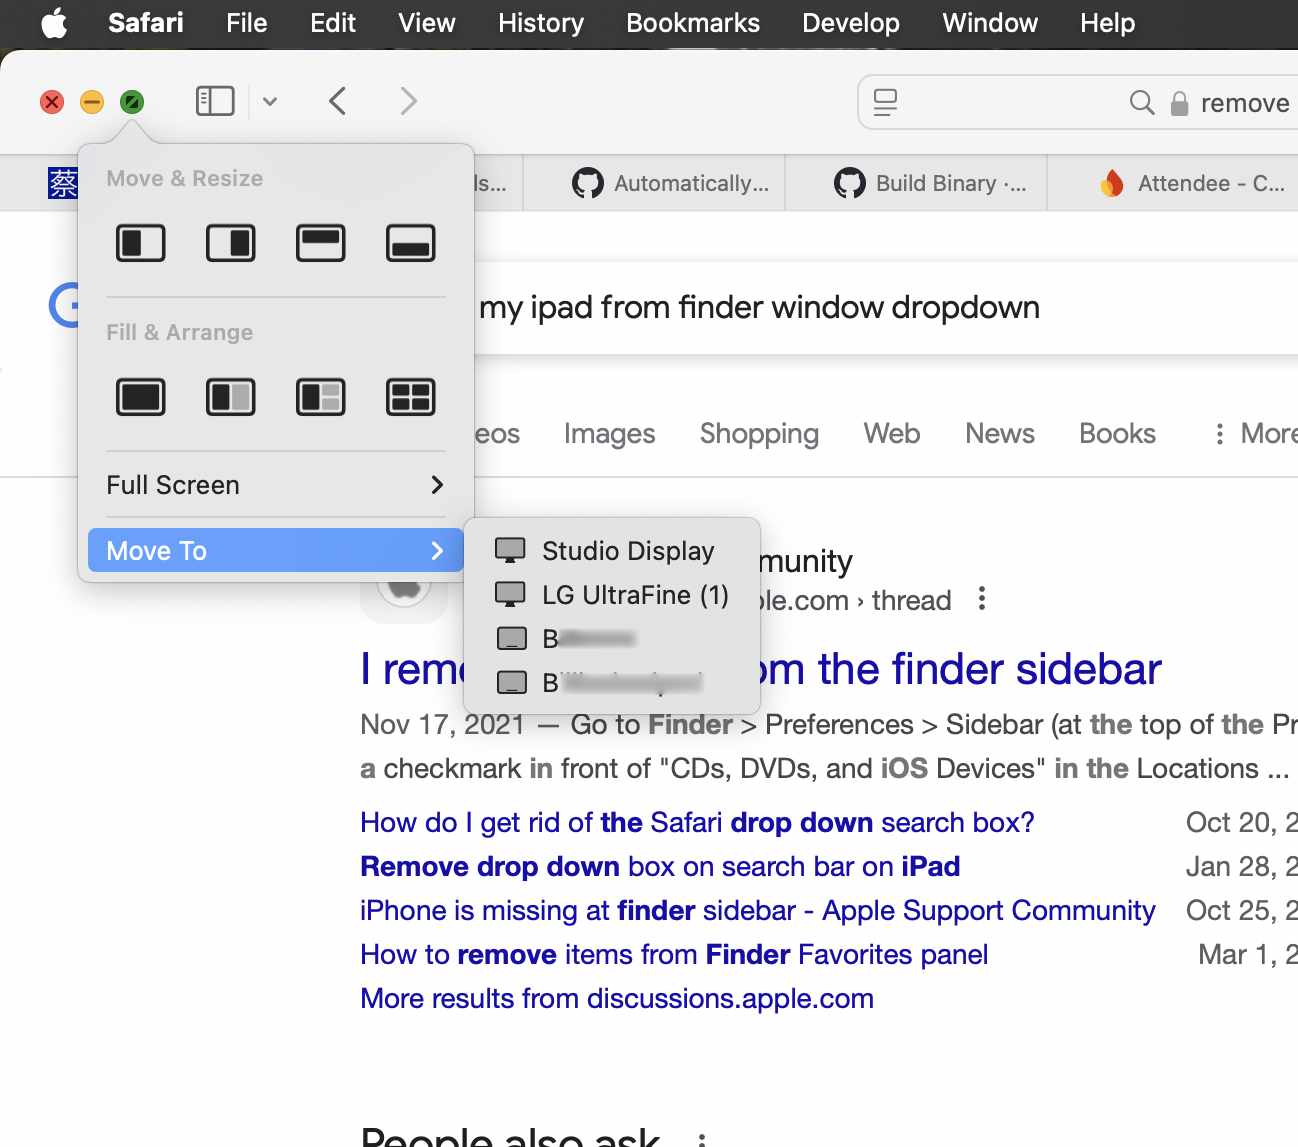Screen dimensions: 1298x1147
Task: Expand the Full Screen submenu
Action: 275,485
